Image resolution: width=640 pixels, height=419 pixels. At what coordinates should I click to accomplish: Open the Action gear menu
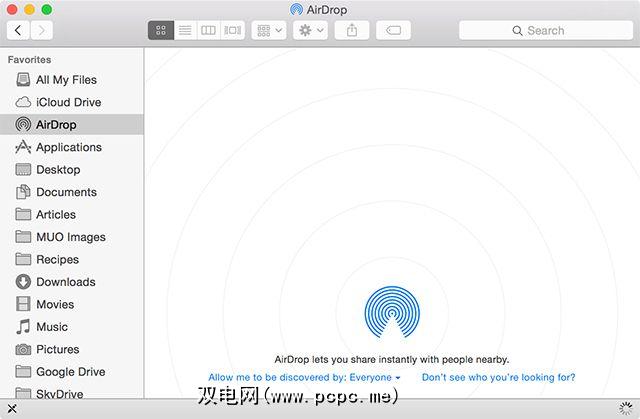pos(311,30)
